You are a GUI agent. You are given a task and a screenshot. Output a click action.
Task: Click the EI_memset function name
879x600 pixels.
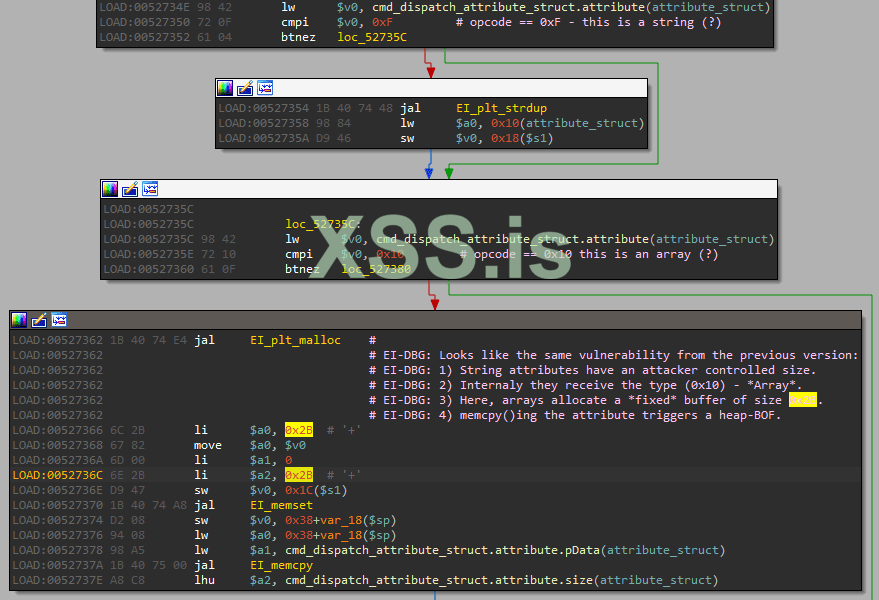(x=281, y=505)
